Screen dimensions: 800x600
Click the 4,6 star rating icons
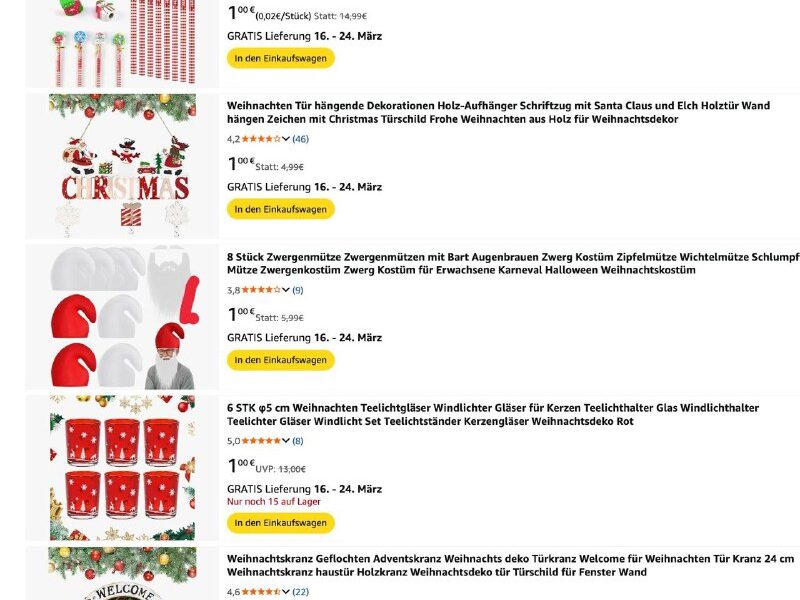pos(262,592)
